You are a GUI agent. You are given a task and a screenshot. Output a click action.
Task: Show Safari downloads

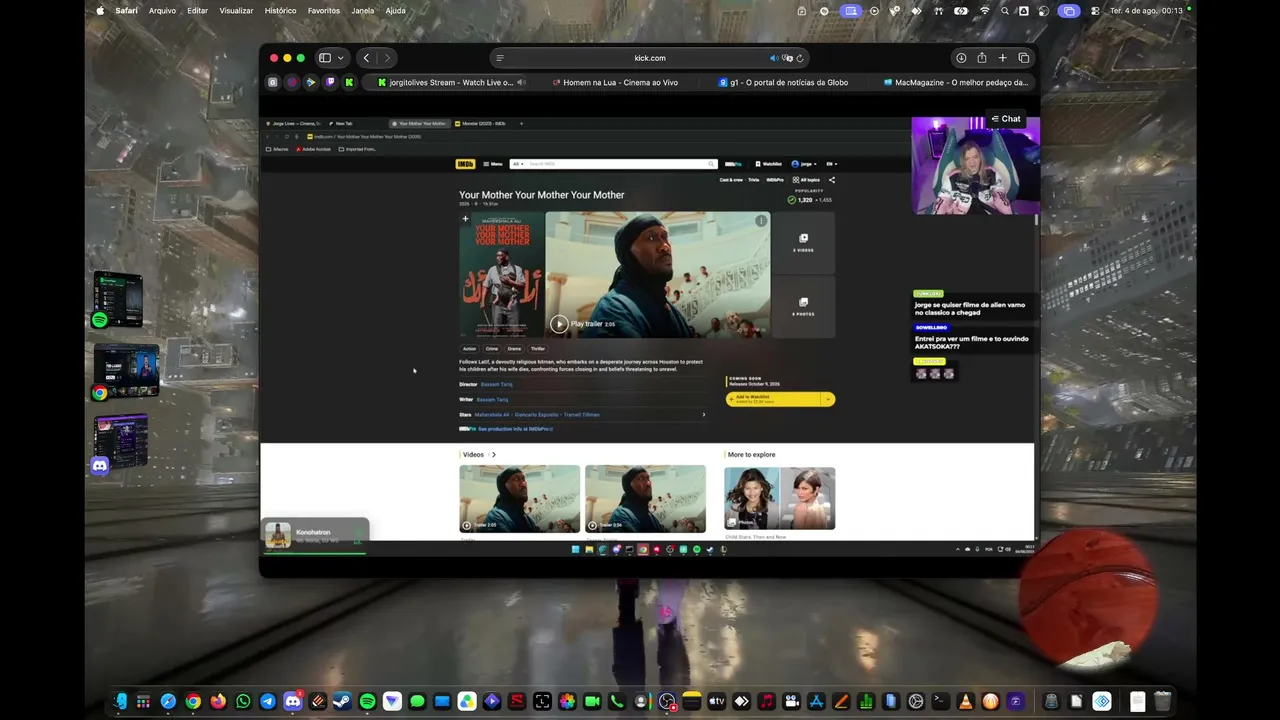tap(961, 58)
